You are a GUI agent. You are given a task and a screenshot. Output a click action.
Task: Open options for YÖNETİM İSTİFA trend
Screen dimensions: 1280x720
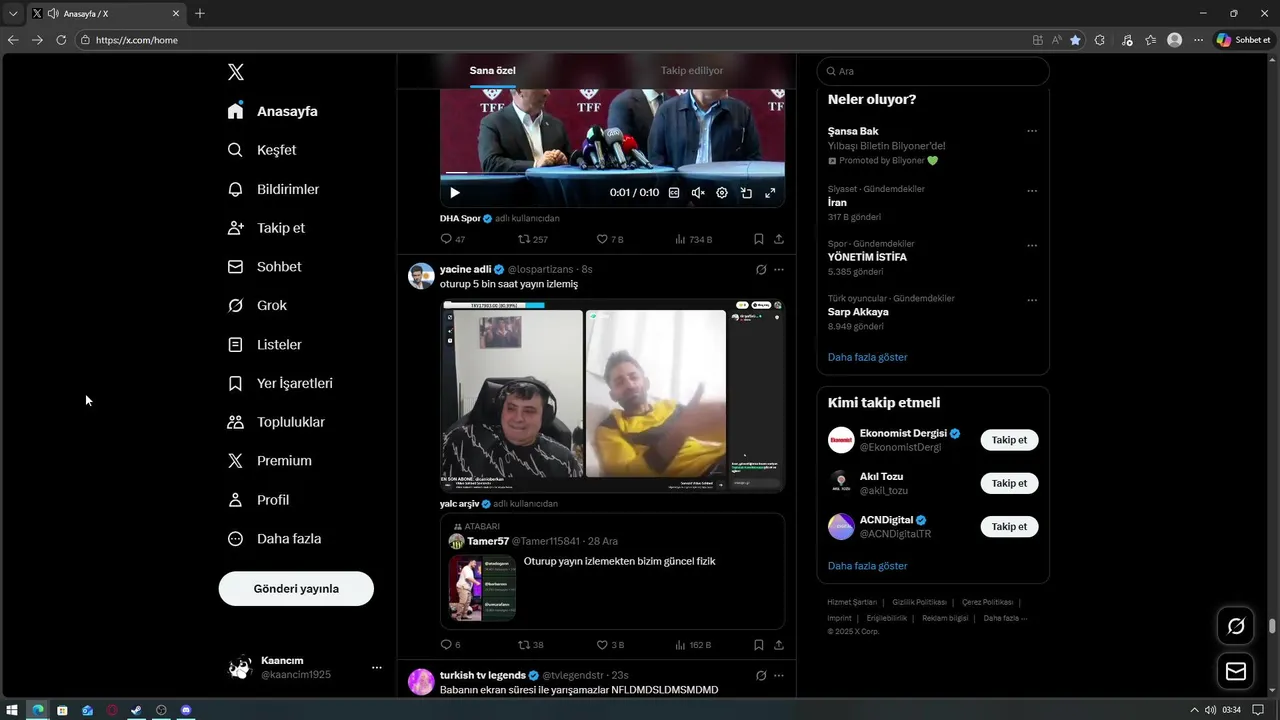[1032, 245]
